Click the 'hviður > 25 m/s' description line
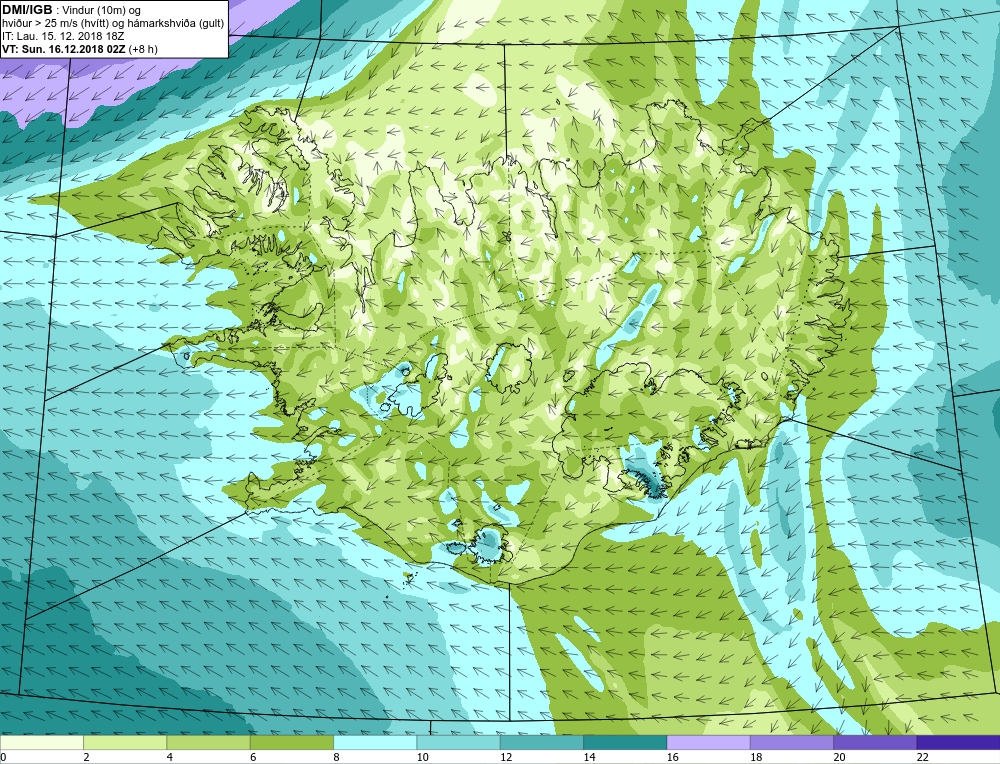This screenshot has width=1000, height=764. click(x=113, y=24)
